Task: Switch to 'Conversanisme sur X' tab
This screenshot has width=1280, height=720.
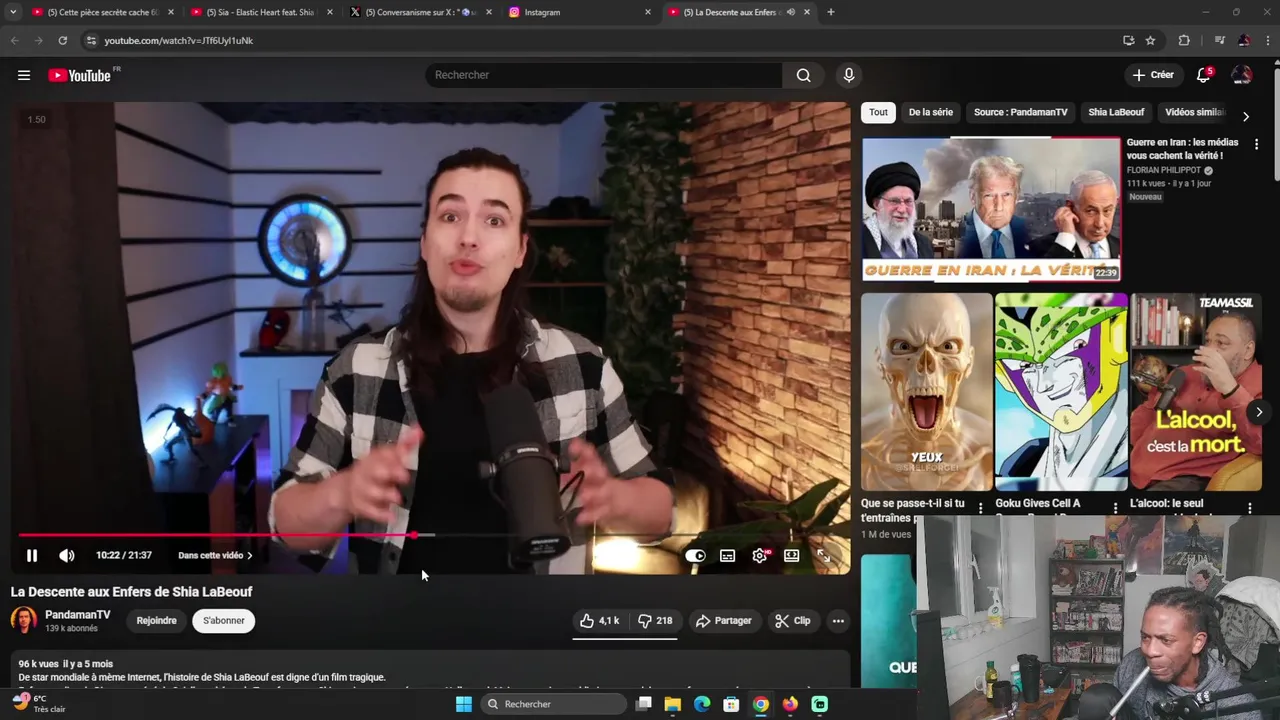Action: pyautogui.click(x=419, y=12)
